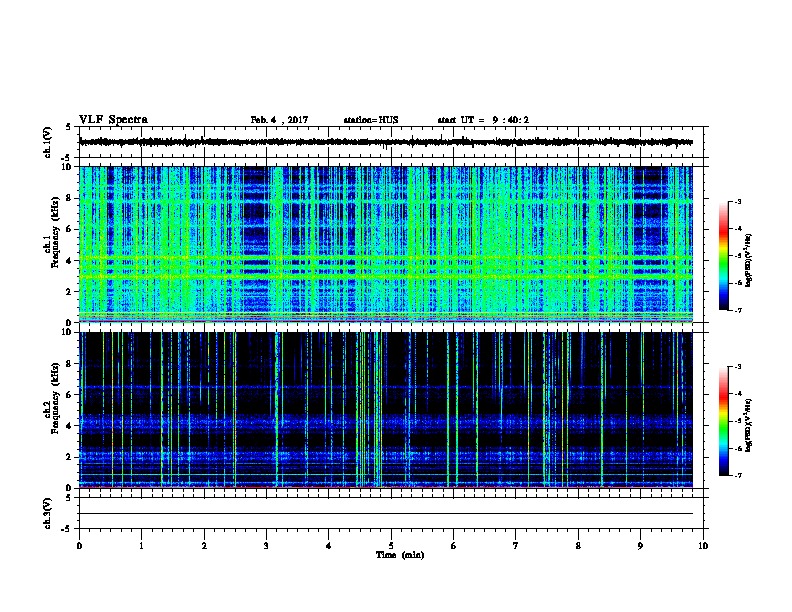The height and width of the screenshot is (612, 792).
Task: Click the "3" tick label on the time axis
Action: (266, 546)
